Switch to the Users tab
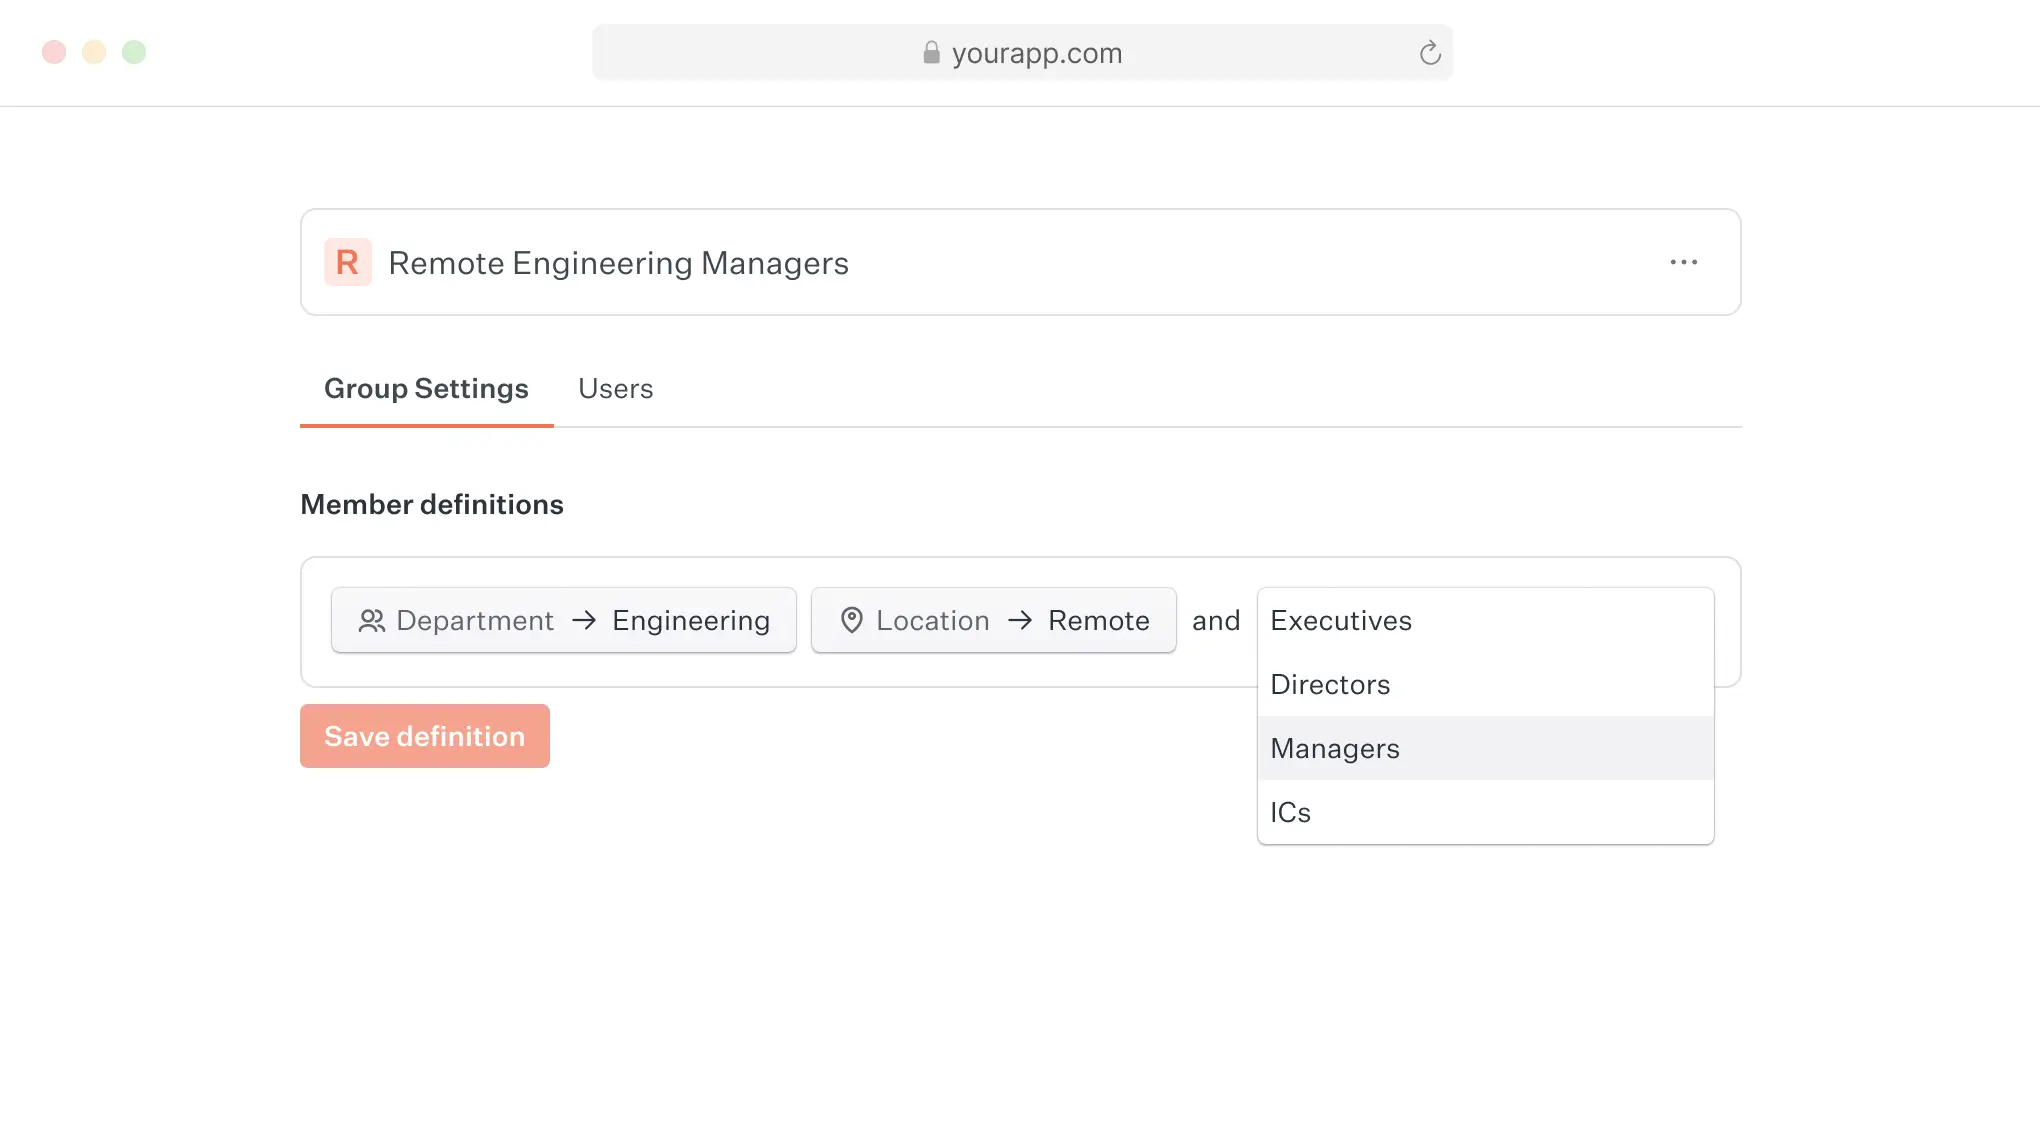The image size is (2040, 1122). [x=615, y=388]
